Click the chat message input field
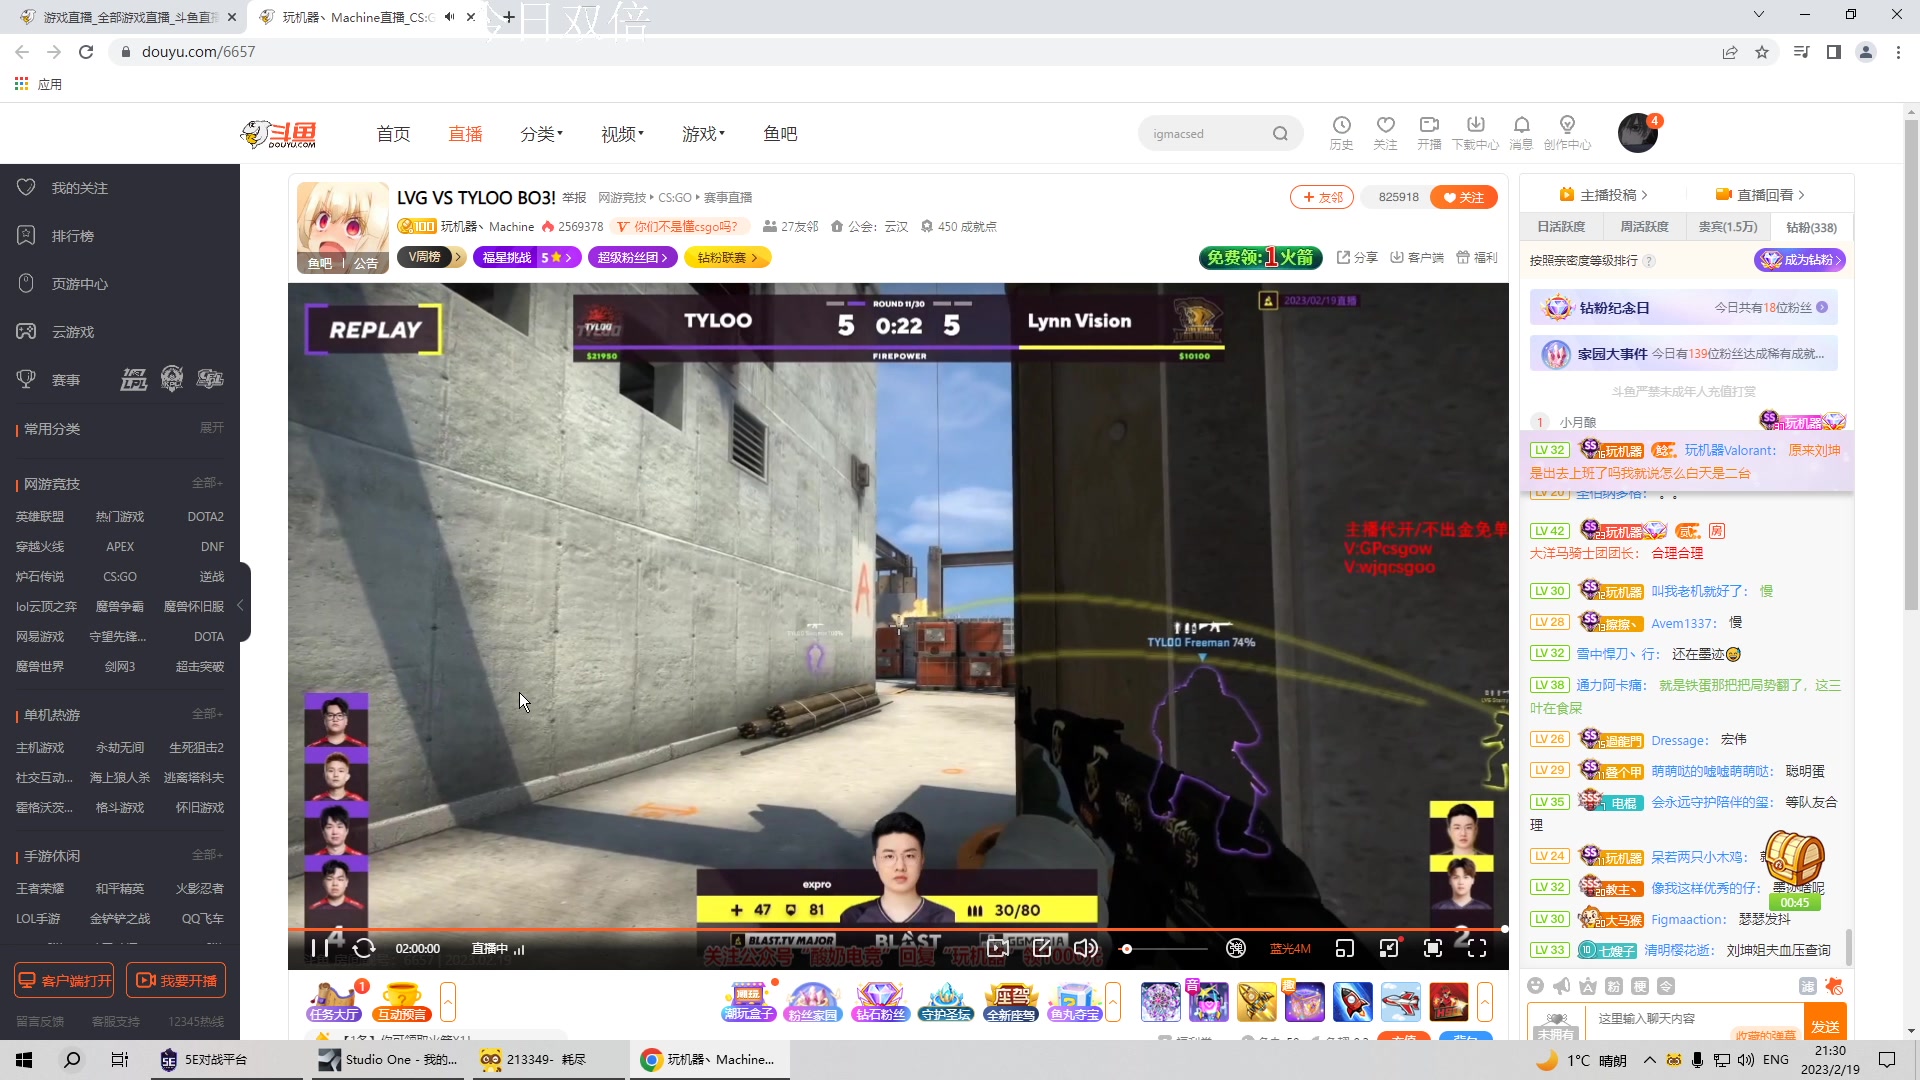 pyautogui.click(x=1694, y=1020)
